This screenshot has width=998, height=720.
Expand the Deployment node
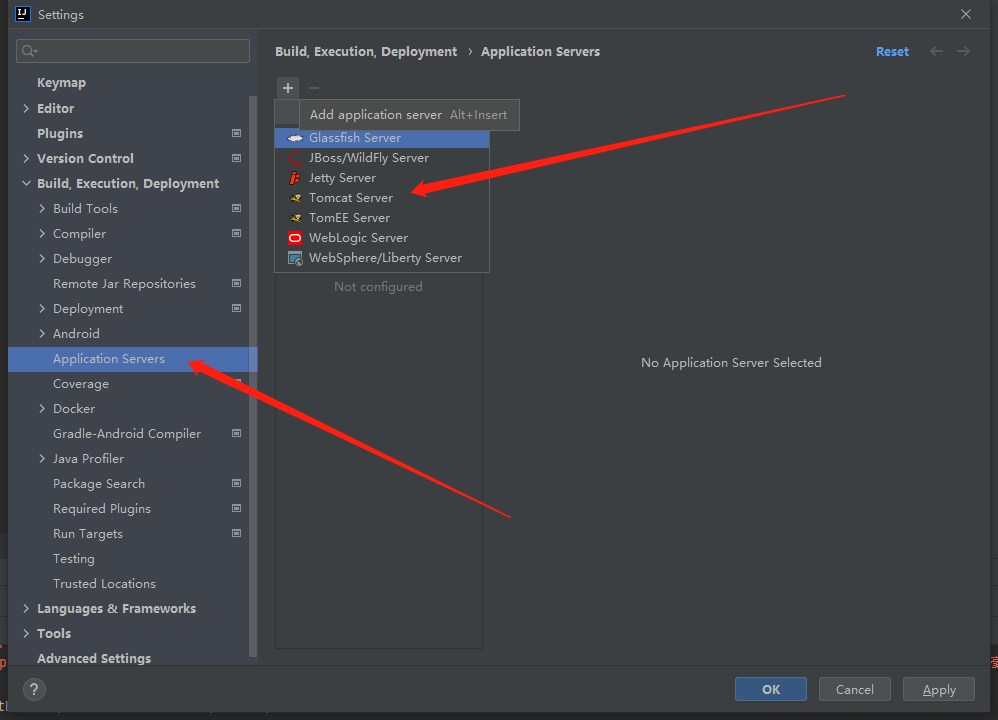pos(42,308)
